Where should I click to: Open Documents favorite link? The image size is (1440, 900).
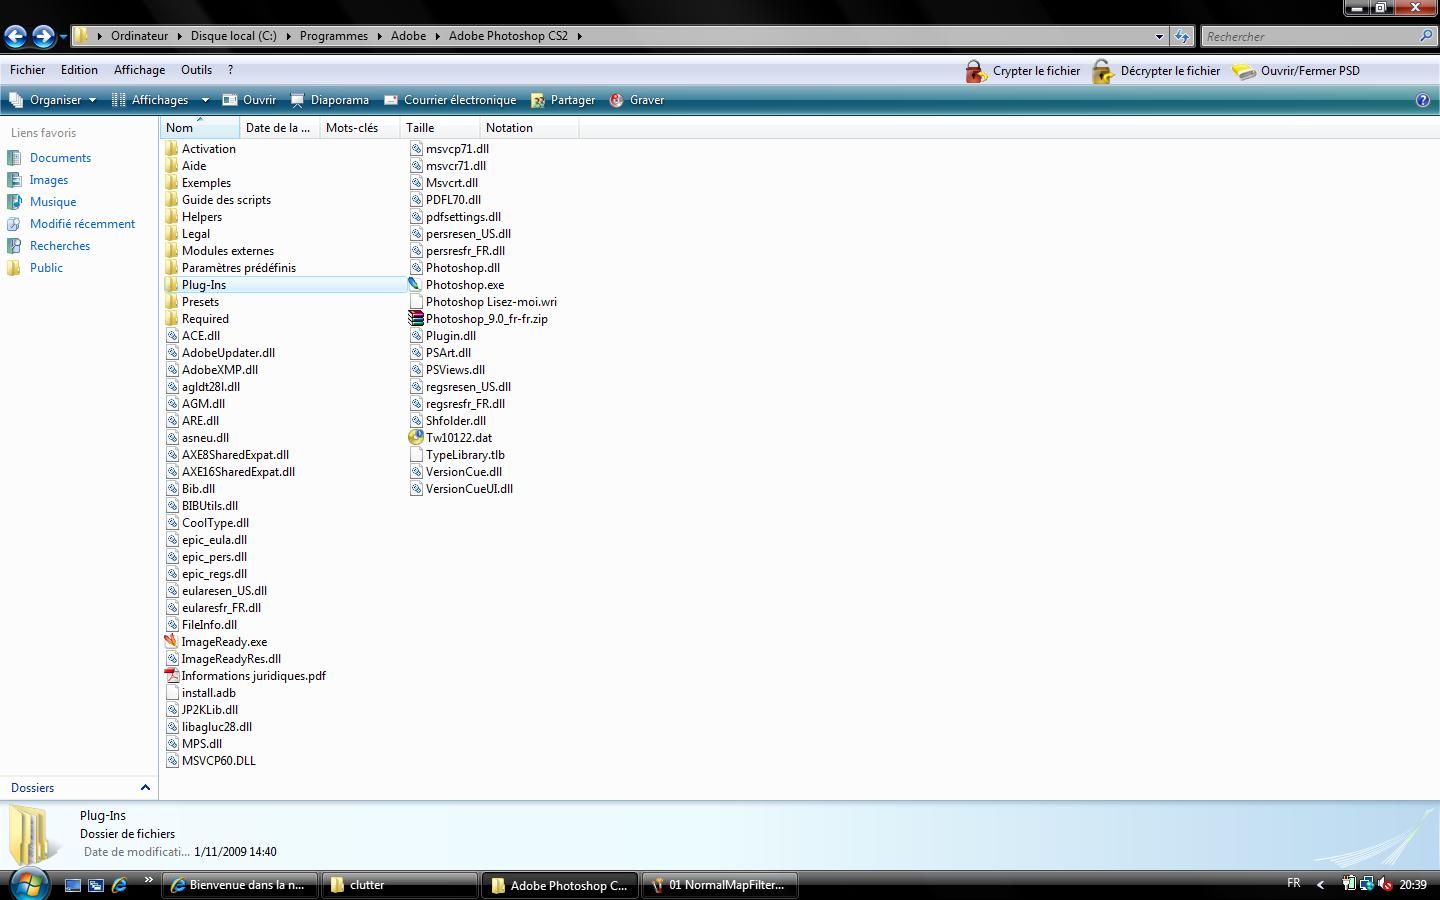[x=60, y=158]
